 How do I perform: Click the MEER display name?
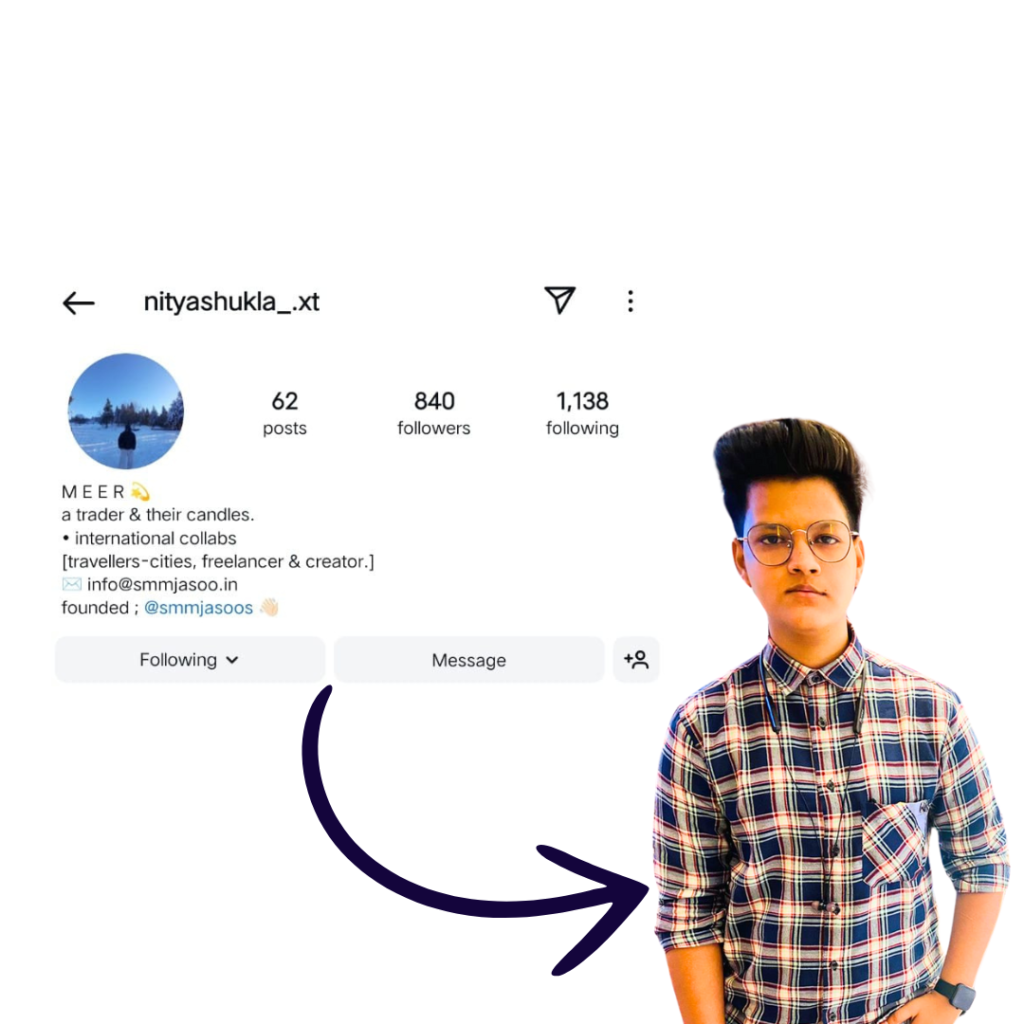93,492
